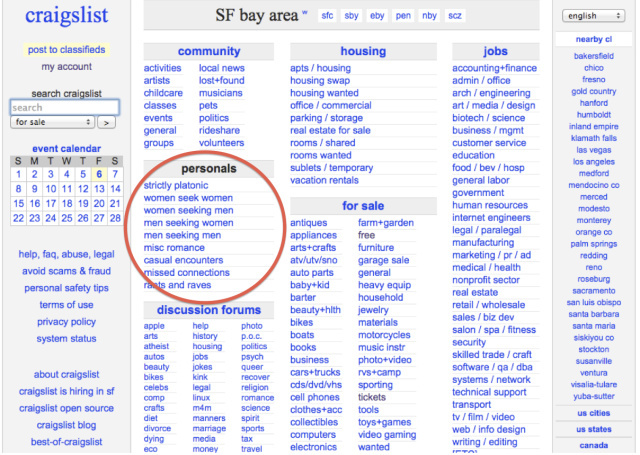
Task: Go to my account
Action: click(x=66, y=67)
